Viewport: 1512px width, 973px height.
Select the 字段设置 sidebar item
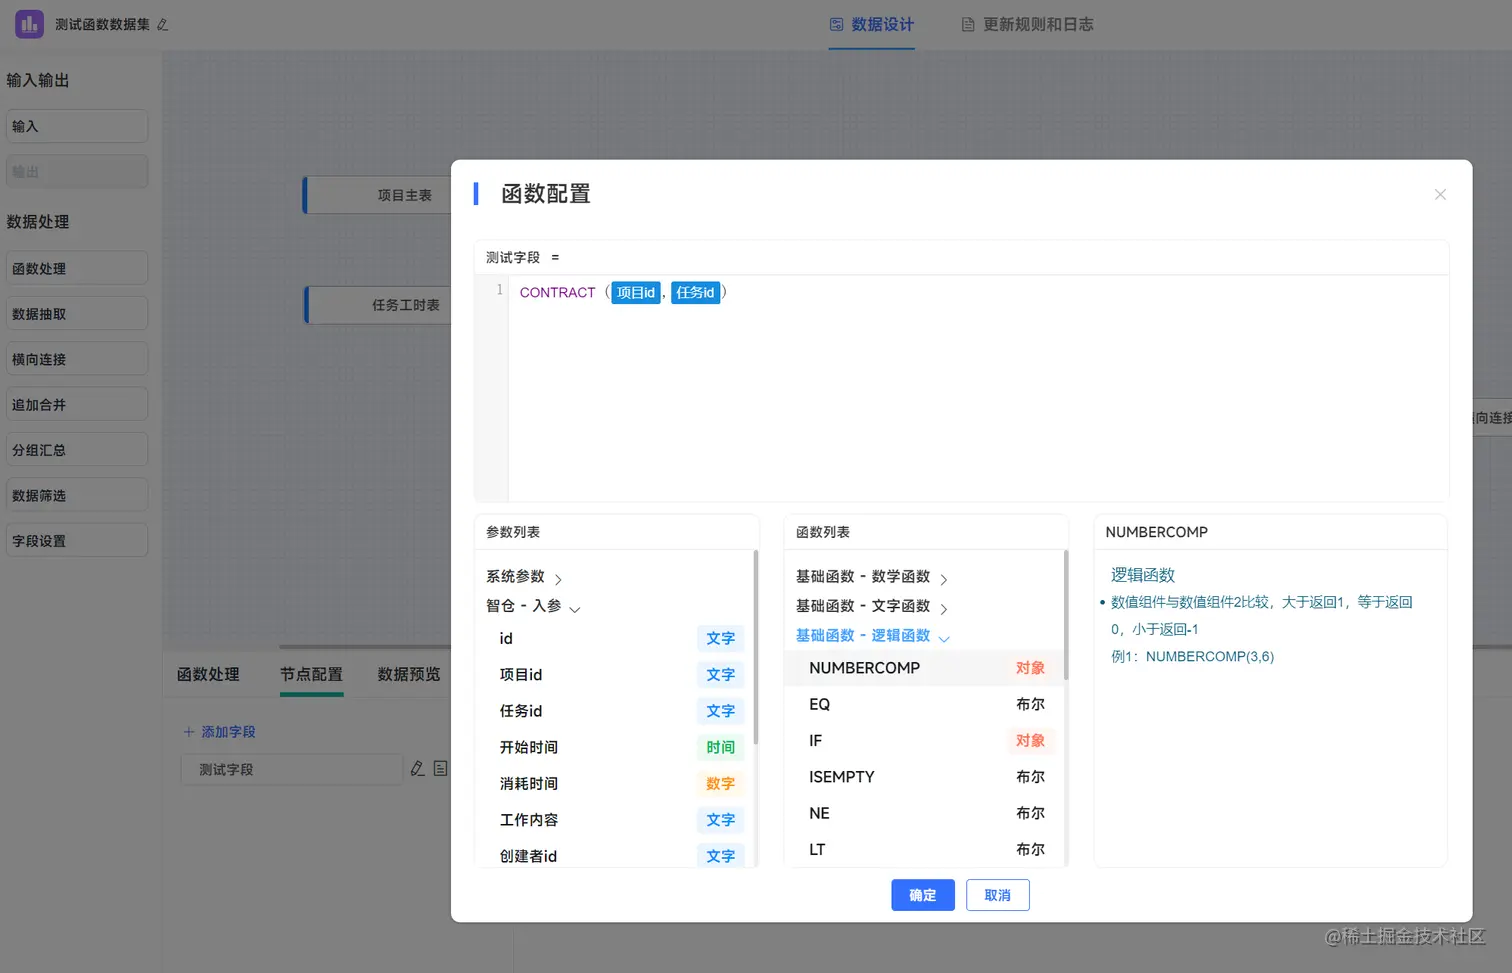pyautogui.click(x=77, y=540)
